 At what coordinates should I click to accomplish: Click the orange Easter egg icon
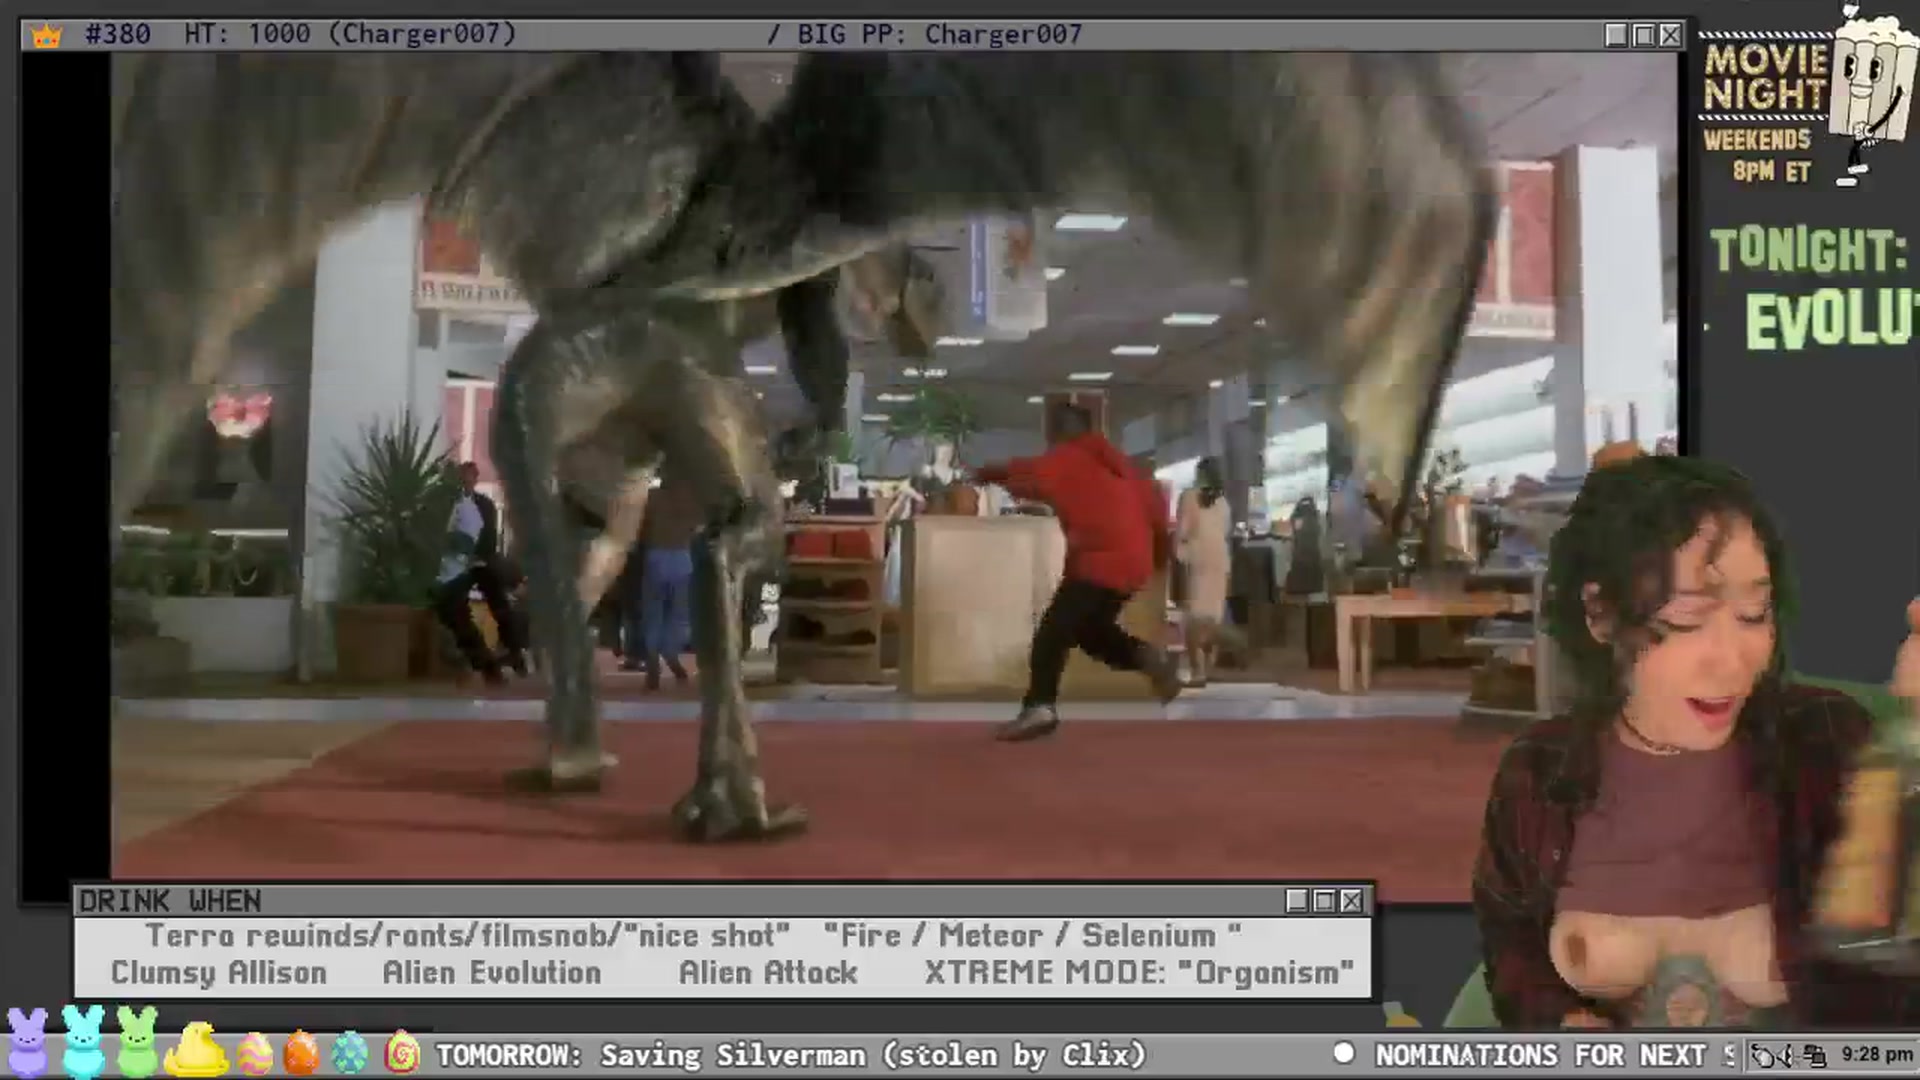tap(301, 1053)
